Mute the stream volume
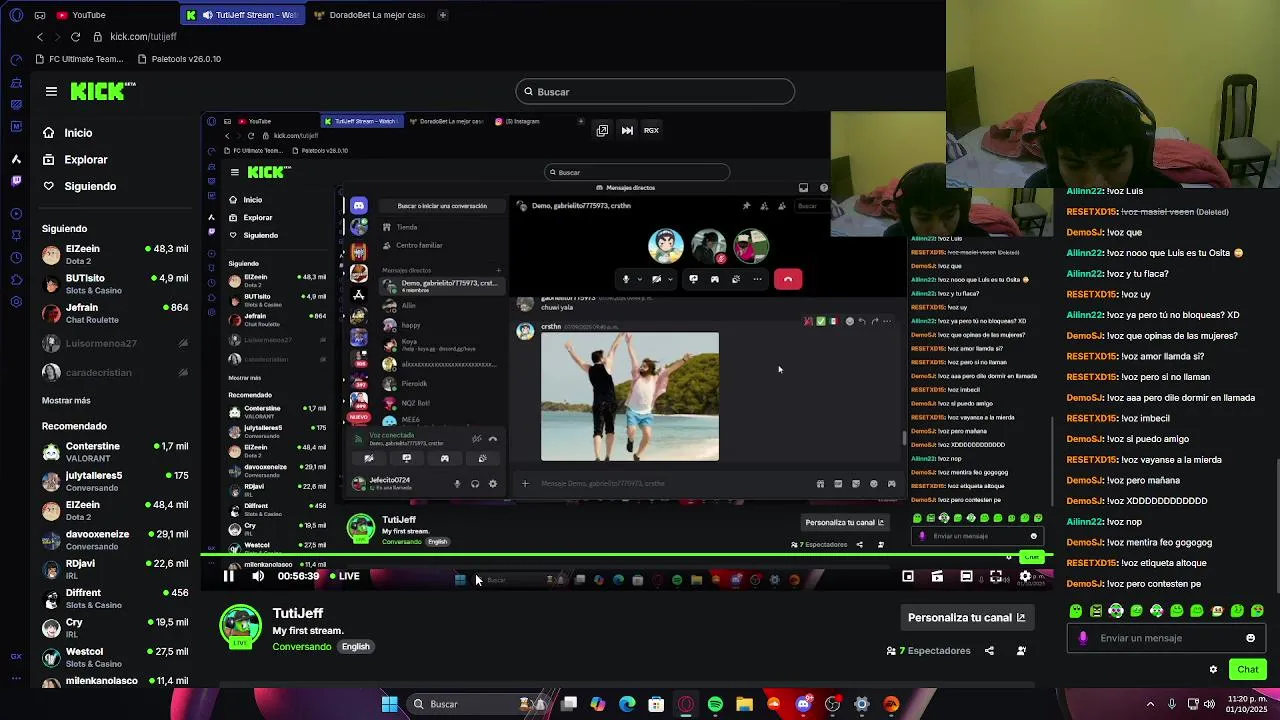Viewport: 1280px width, 720px height. pos(258,576)
